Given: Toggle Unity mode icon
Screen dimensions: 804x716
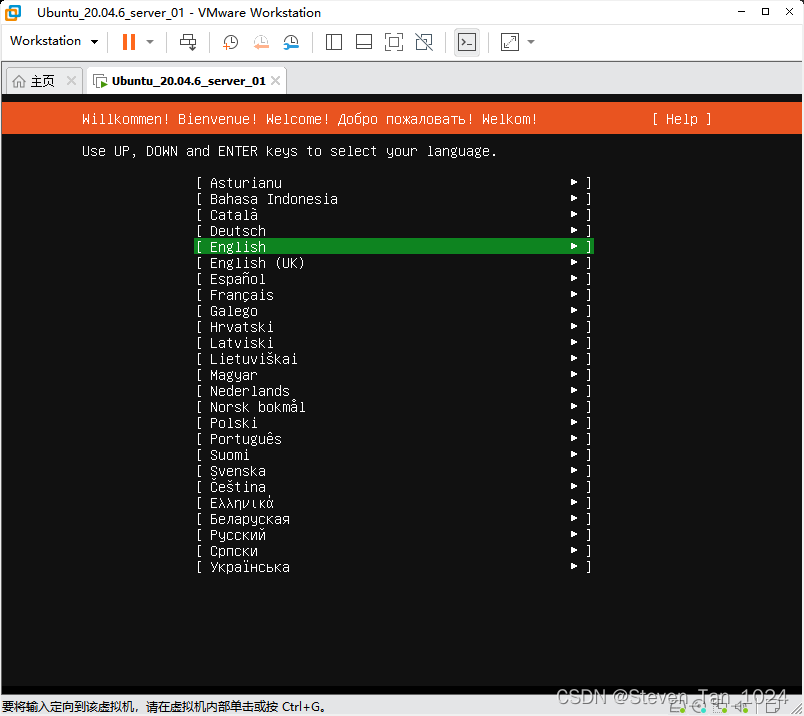Looking at the screenshot, I should point(424,42).
